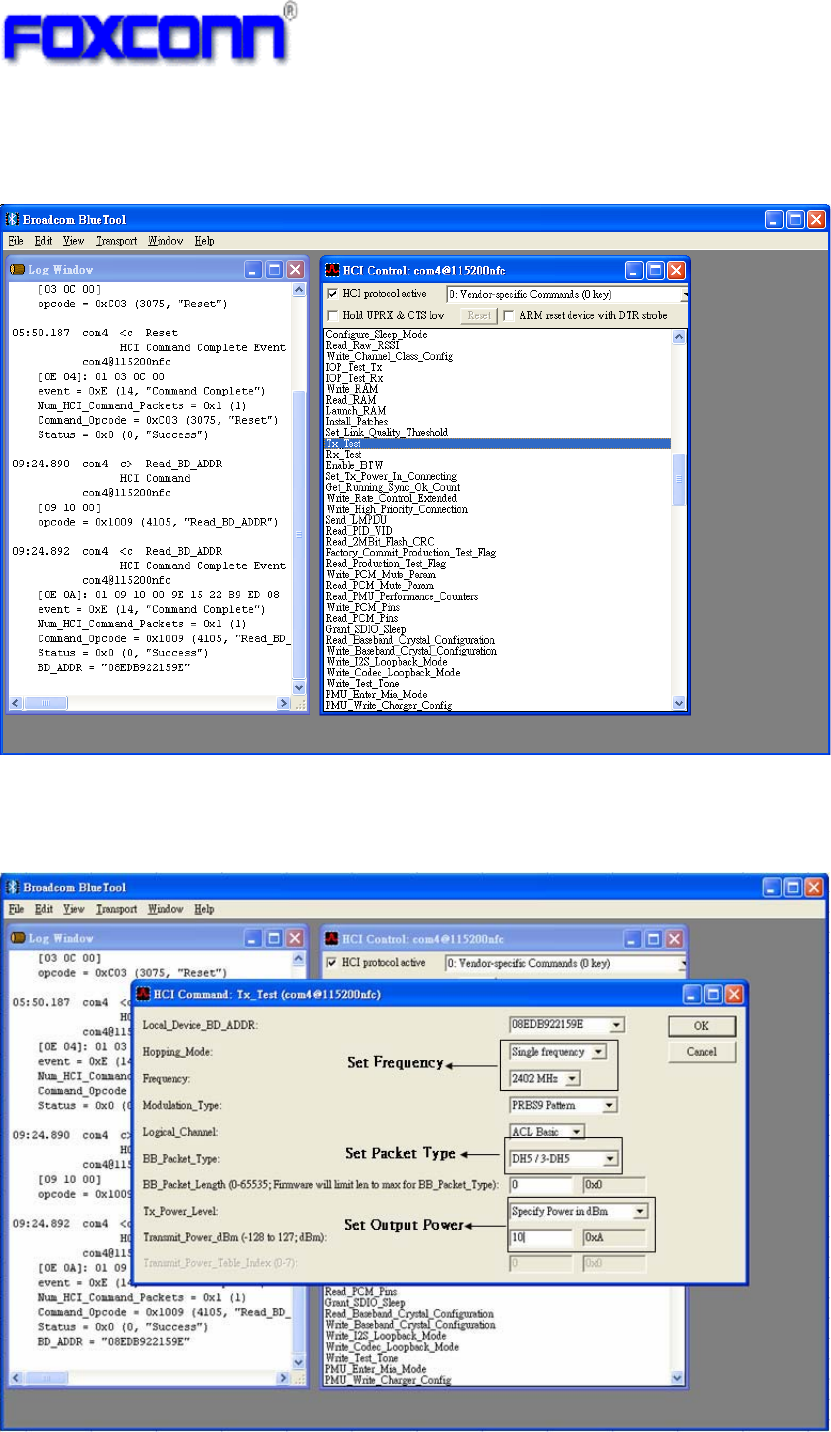Open File menu in BlueTool window showing Tx_Test dialog
Viewport: 831px width, 1432px height.
(16, 910)
